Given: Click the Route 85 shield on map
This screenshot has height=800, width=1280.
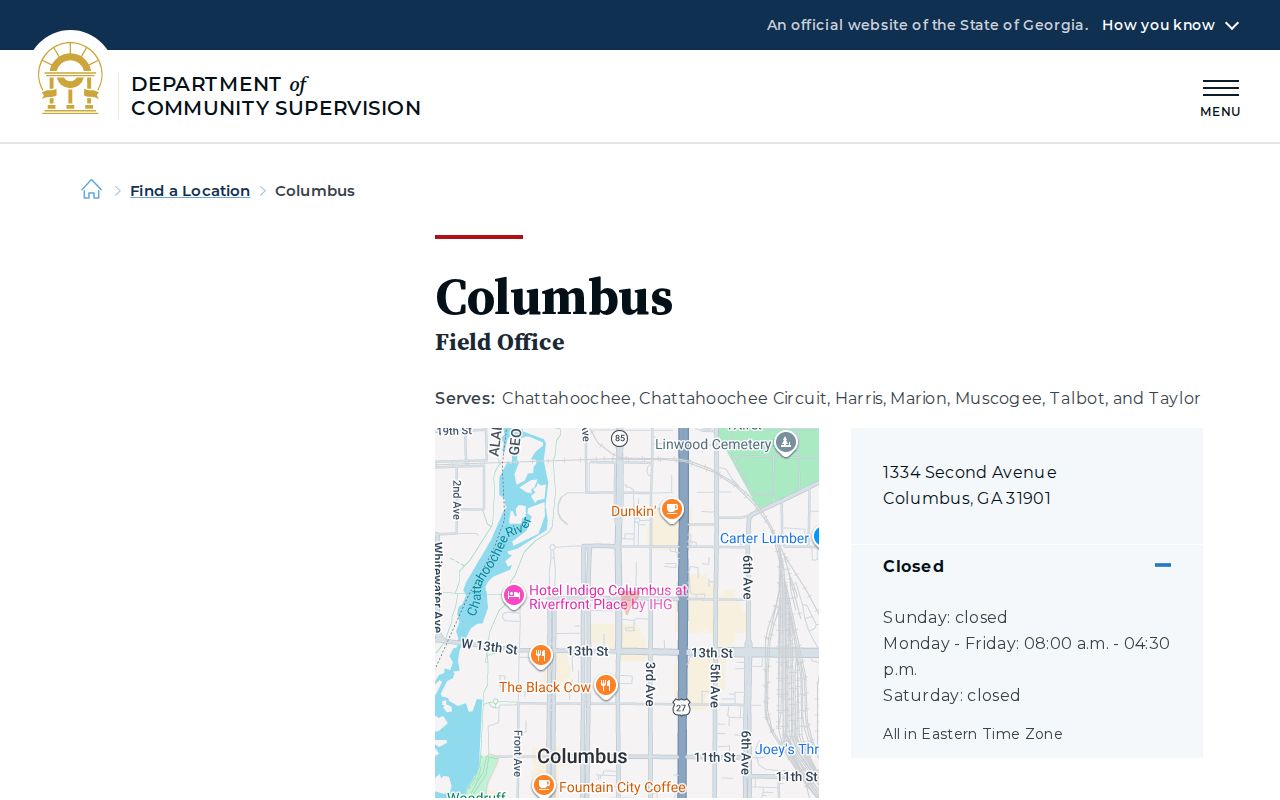Looking at the screenshot, I should pos(619,438).
